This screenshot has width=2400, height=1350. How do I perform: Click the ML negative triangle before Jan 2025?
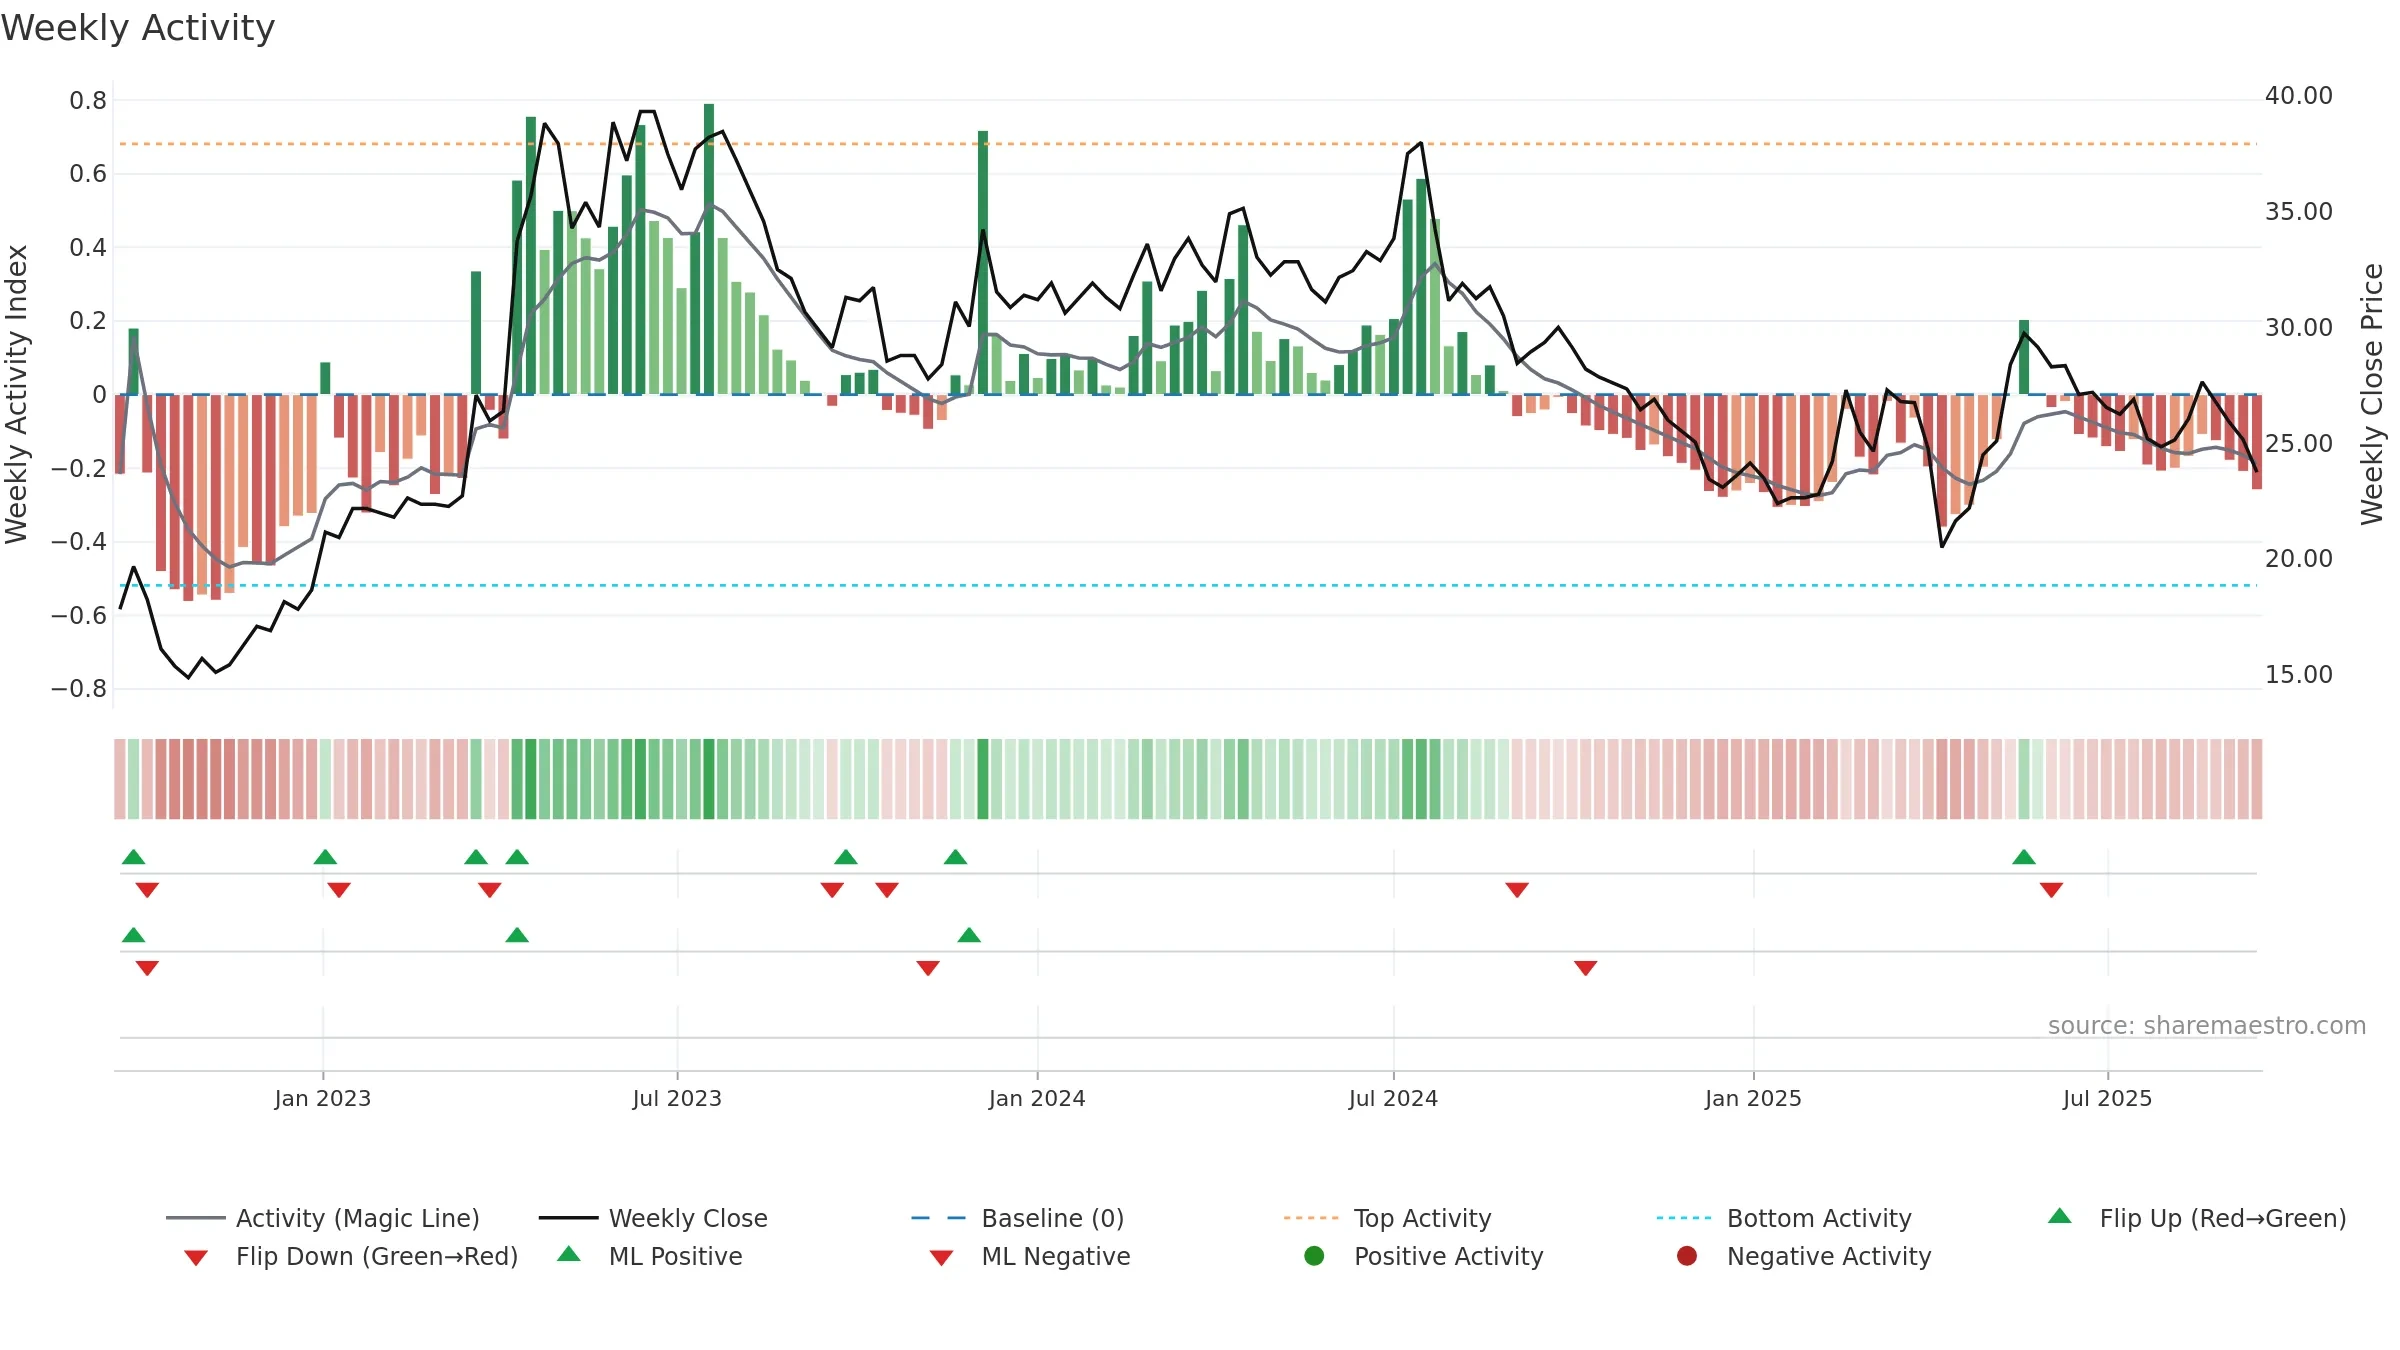point(1585,968)
